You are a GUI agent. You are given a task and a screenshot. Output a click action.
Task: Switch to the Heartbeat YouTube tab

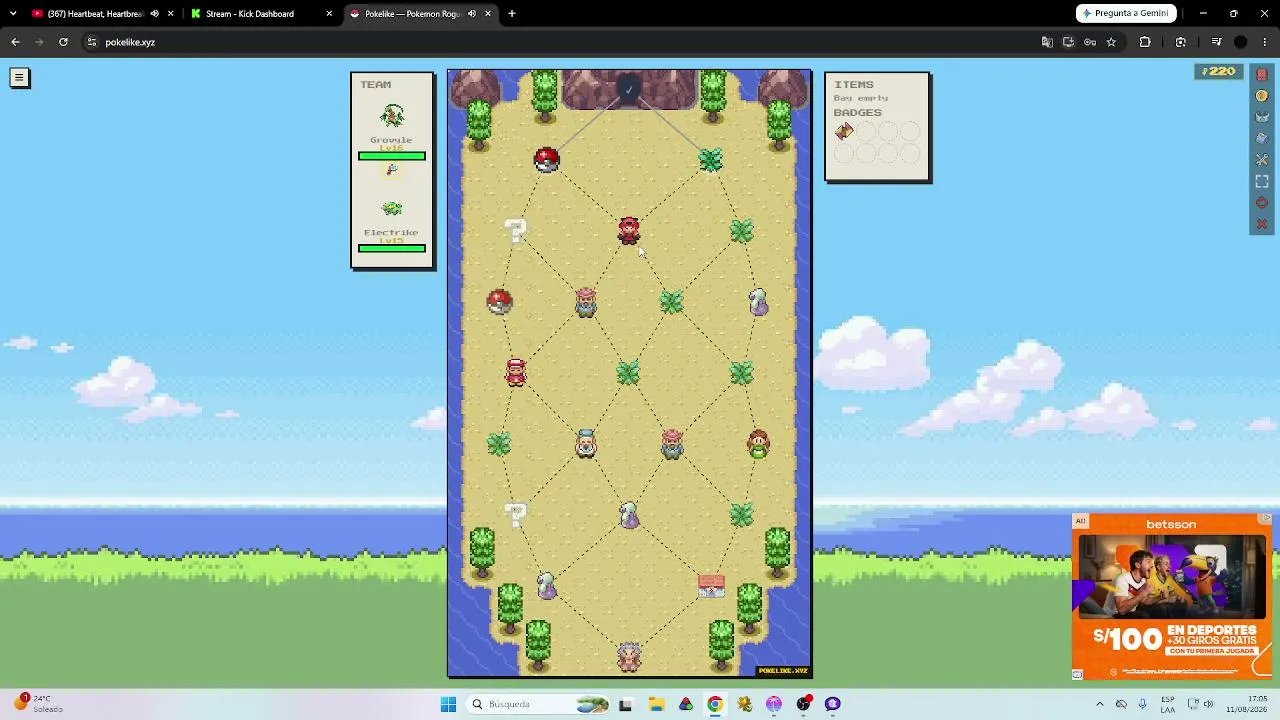point(98,14)
